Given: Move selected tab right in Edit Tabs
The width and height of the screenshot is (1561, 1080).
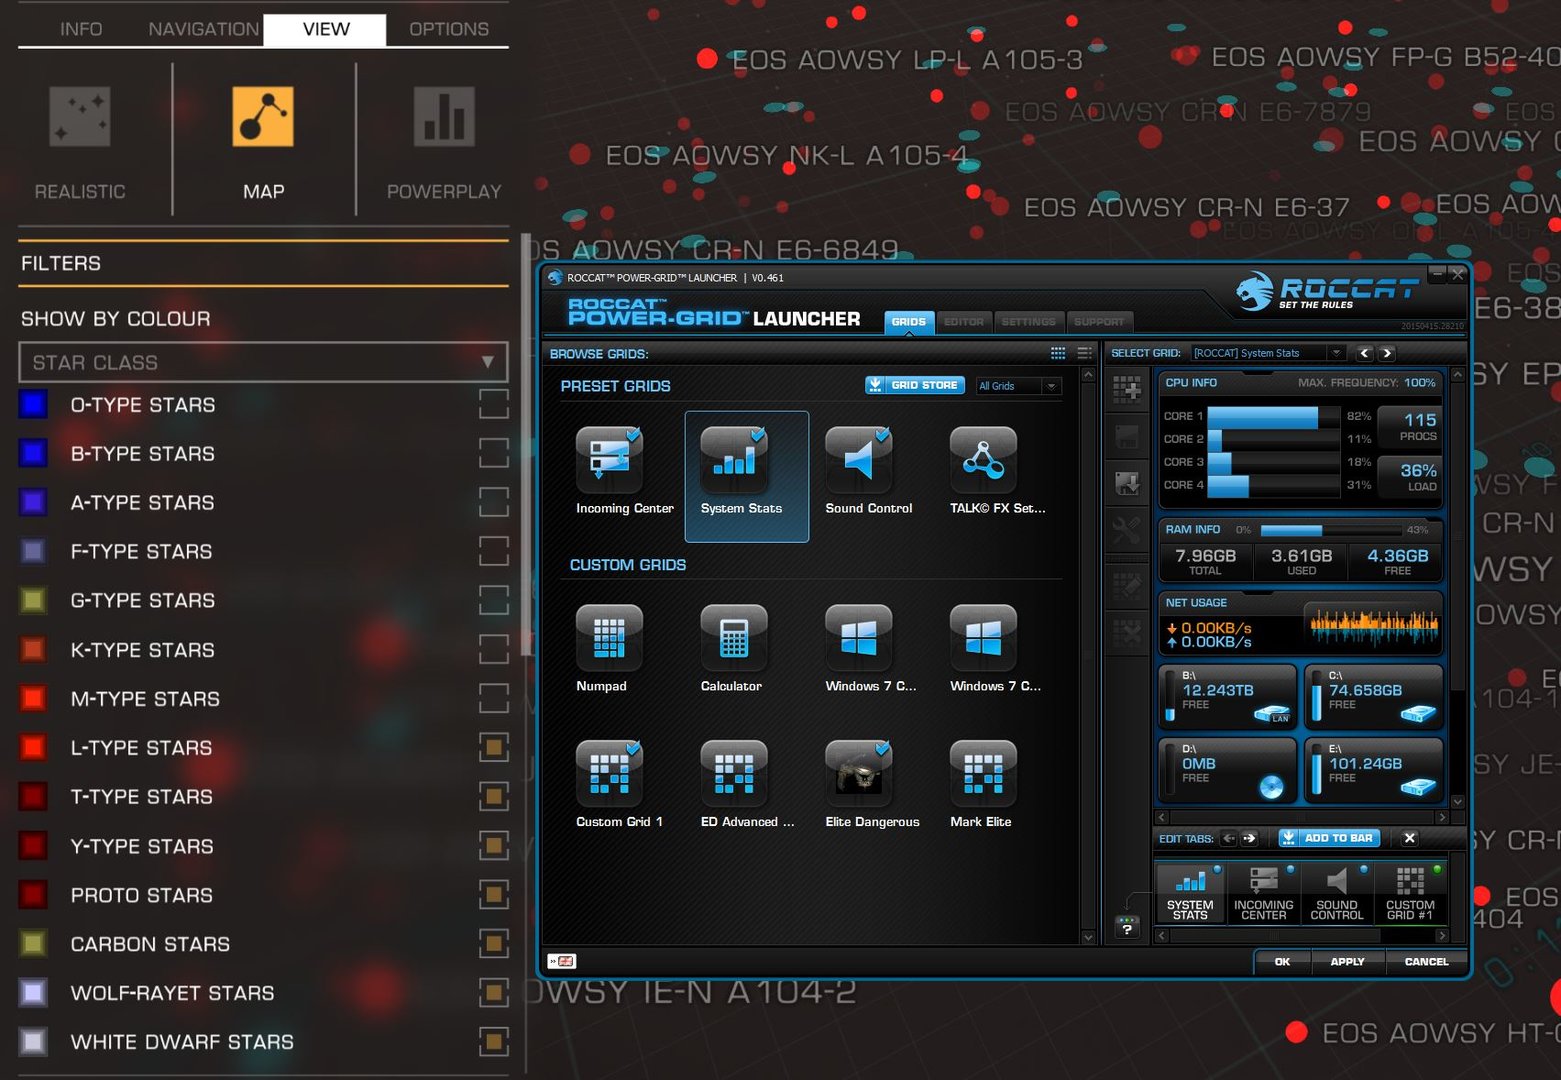Looking at the screenshot, I should click(x=1249, y=838).
